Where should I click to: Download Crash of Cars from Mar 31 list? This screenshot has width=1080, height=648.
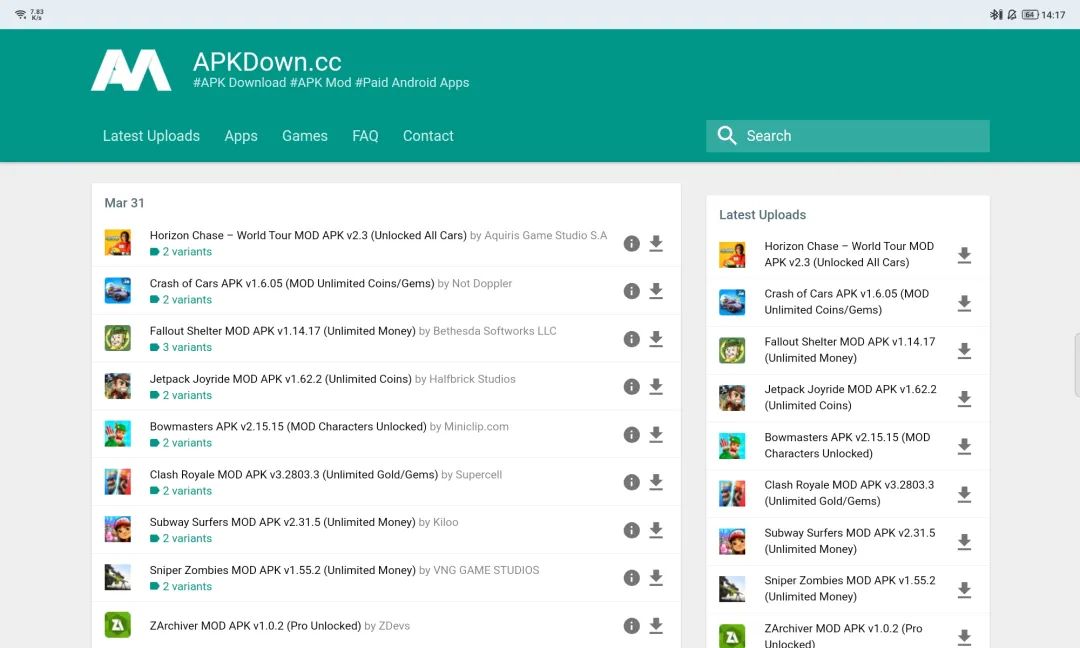click(x=656, y=291)
